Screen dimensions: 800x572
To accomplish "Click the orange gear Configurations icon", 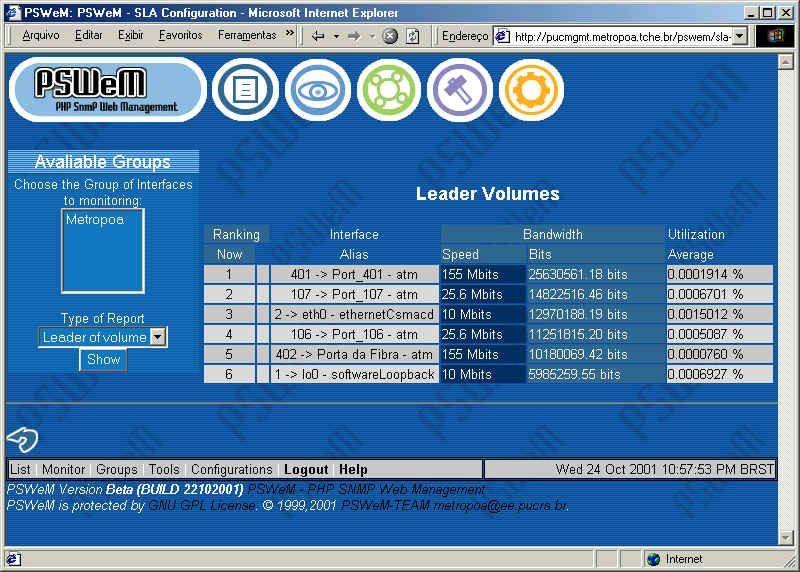I will tap(531, 90).
